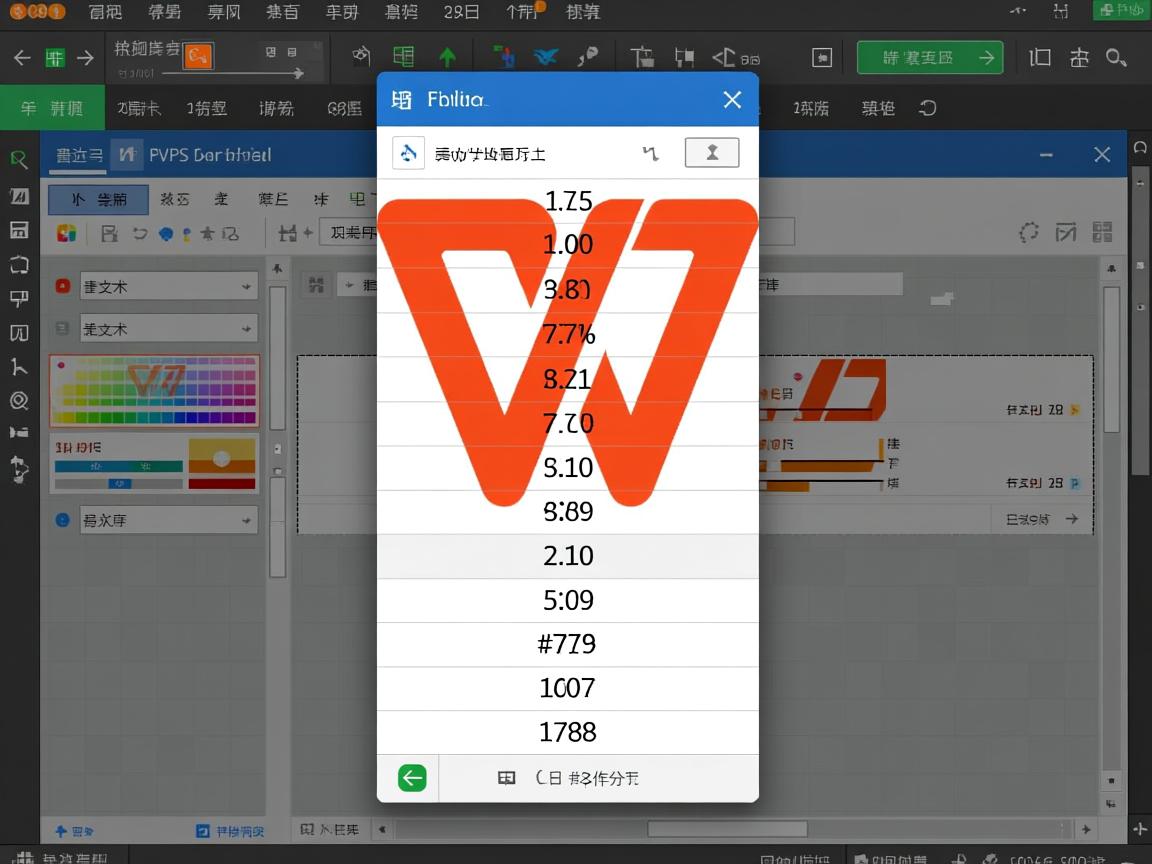
Task: Click the grid layout icon in the top right corner
Action: click(1103, 232)
